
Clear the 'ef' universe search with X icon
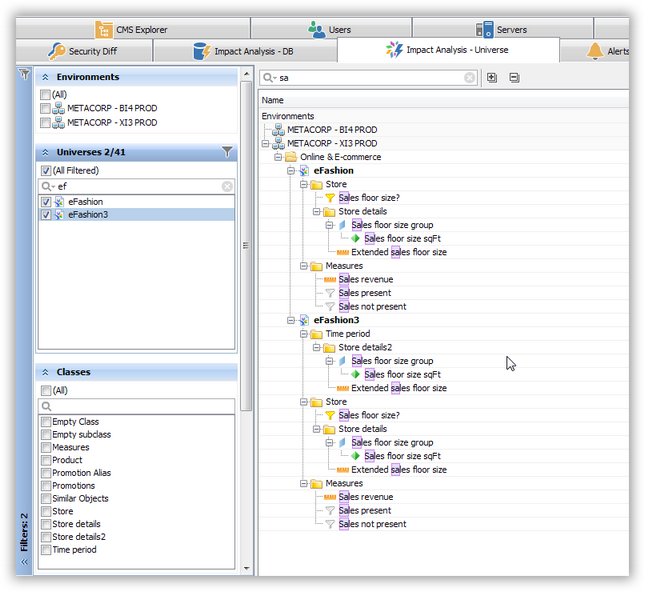click(x=227, y=186)
